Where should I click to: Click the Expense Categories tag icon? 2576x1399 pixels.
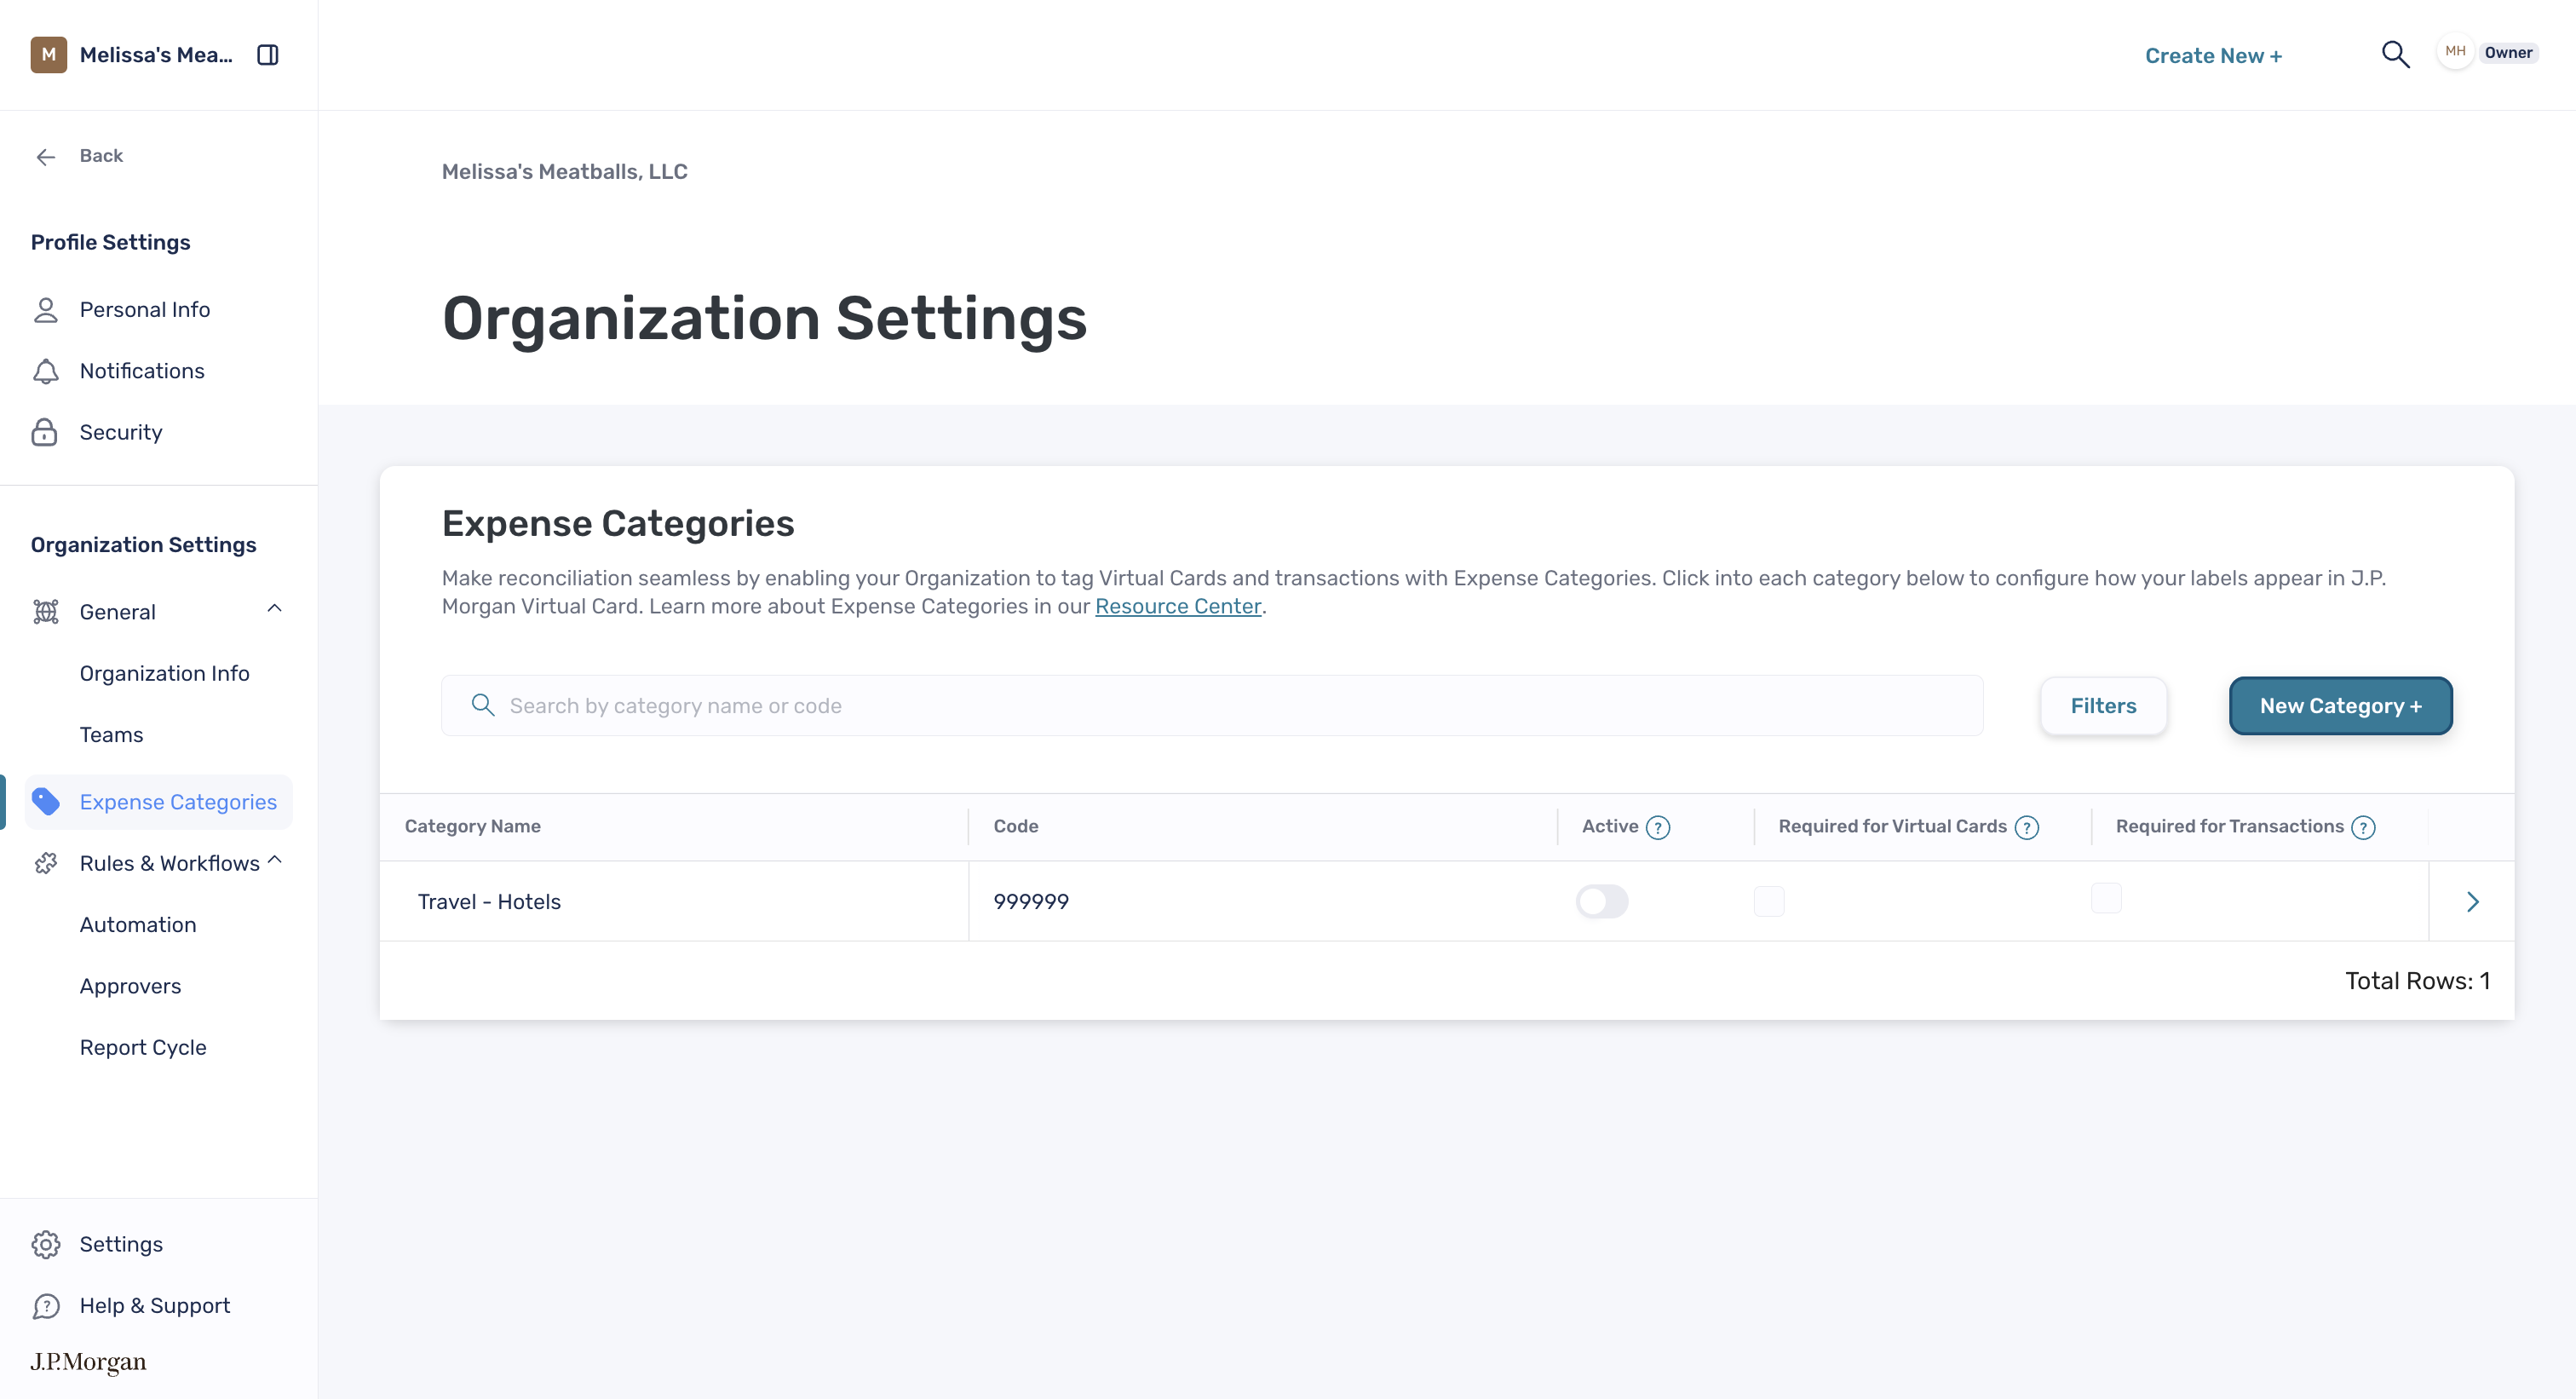46,802
